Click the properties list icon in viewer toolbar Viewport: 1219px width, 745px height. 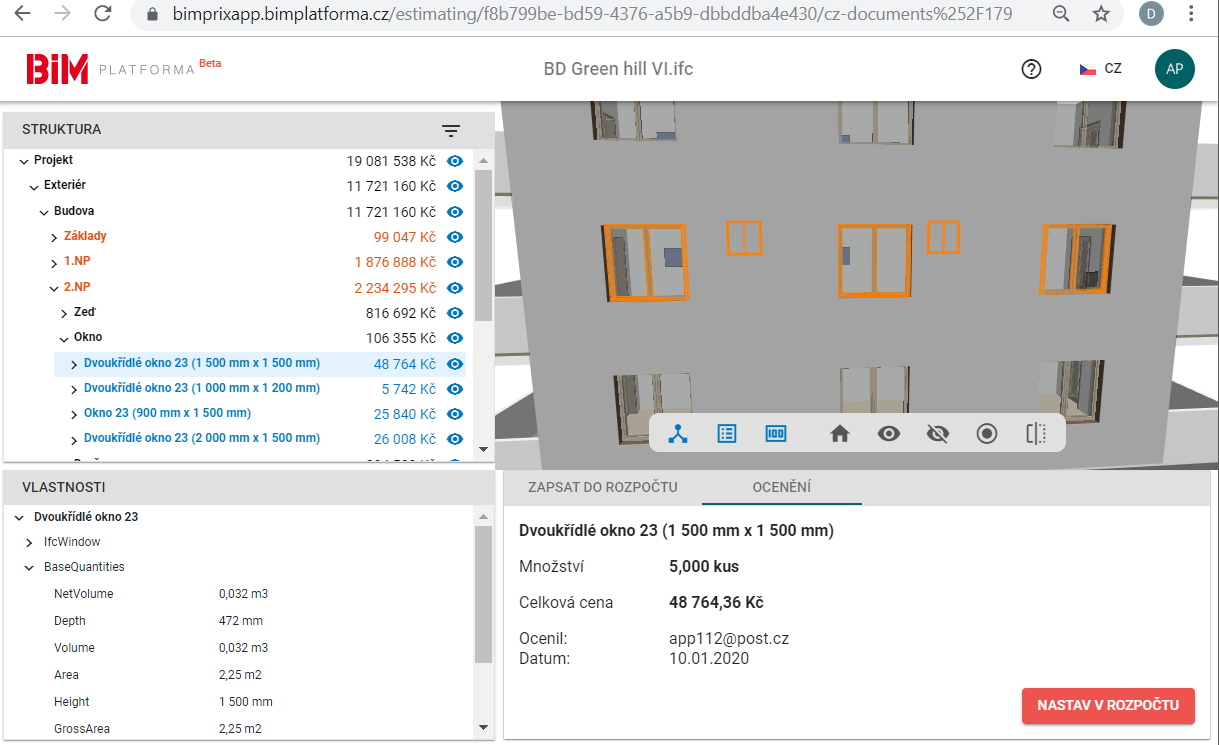727,433
